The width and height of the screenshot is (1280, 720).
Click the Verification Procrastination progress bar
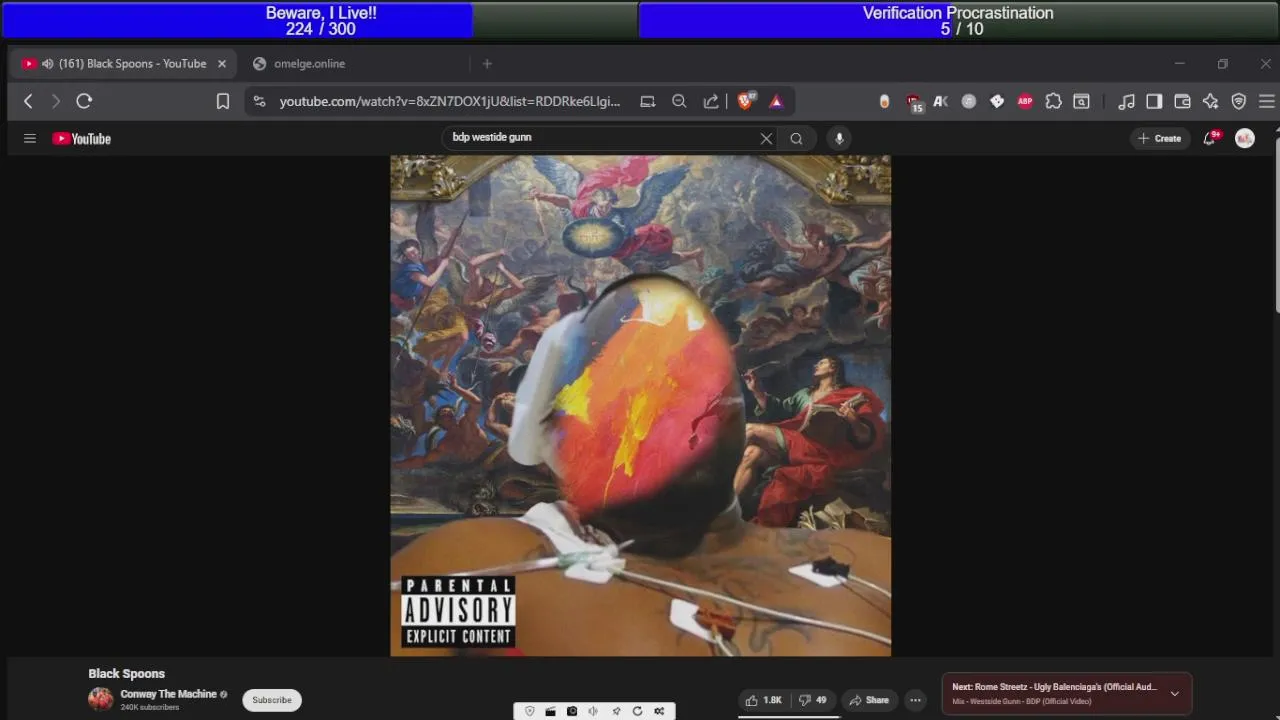[958, 20]
